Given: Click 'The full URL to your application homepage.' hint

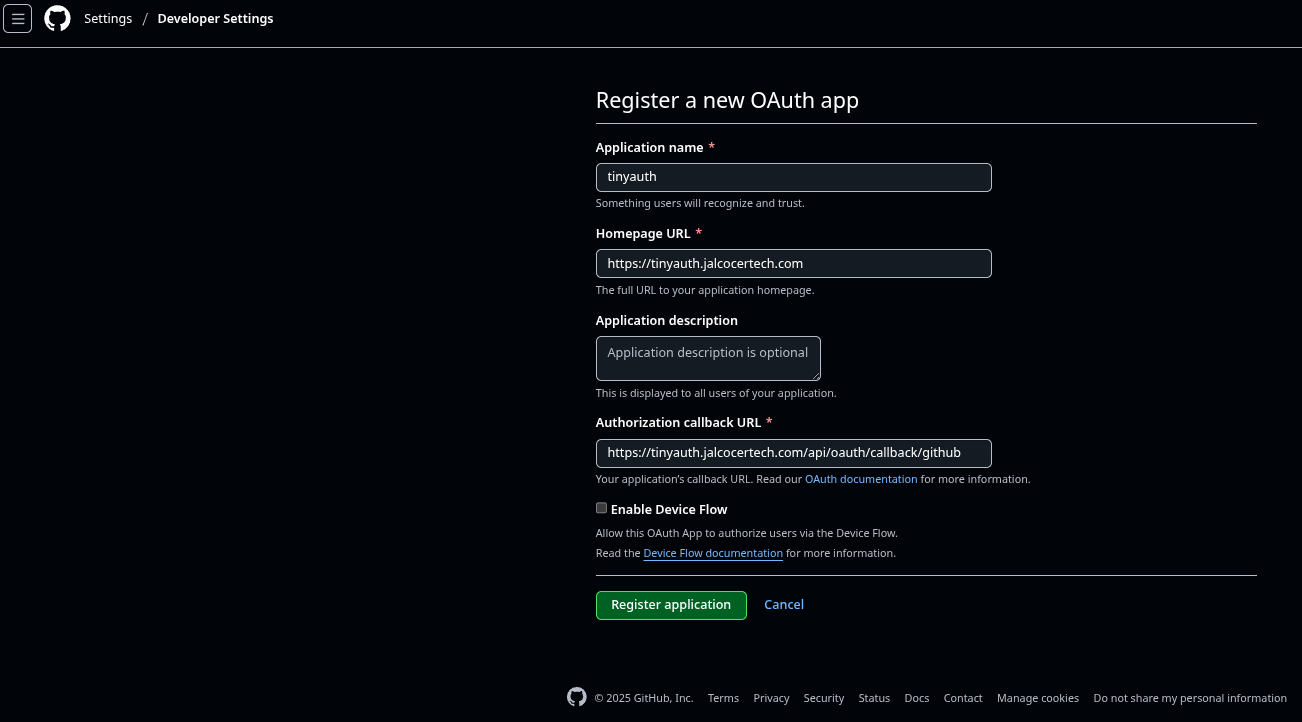Looking at the screenshot, I should pyautogui.click(x=705, y=290).
